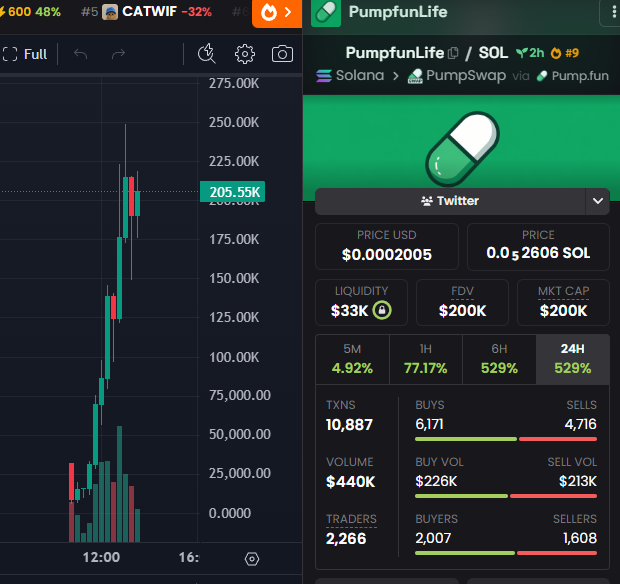620x584 pixels.
Task: Open the Twitter link button
Action: (450, 201)
